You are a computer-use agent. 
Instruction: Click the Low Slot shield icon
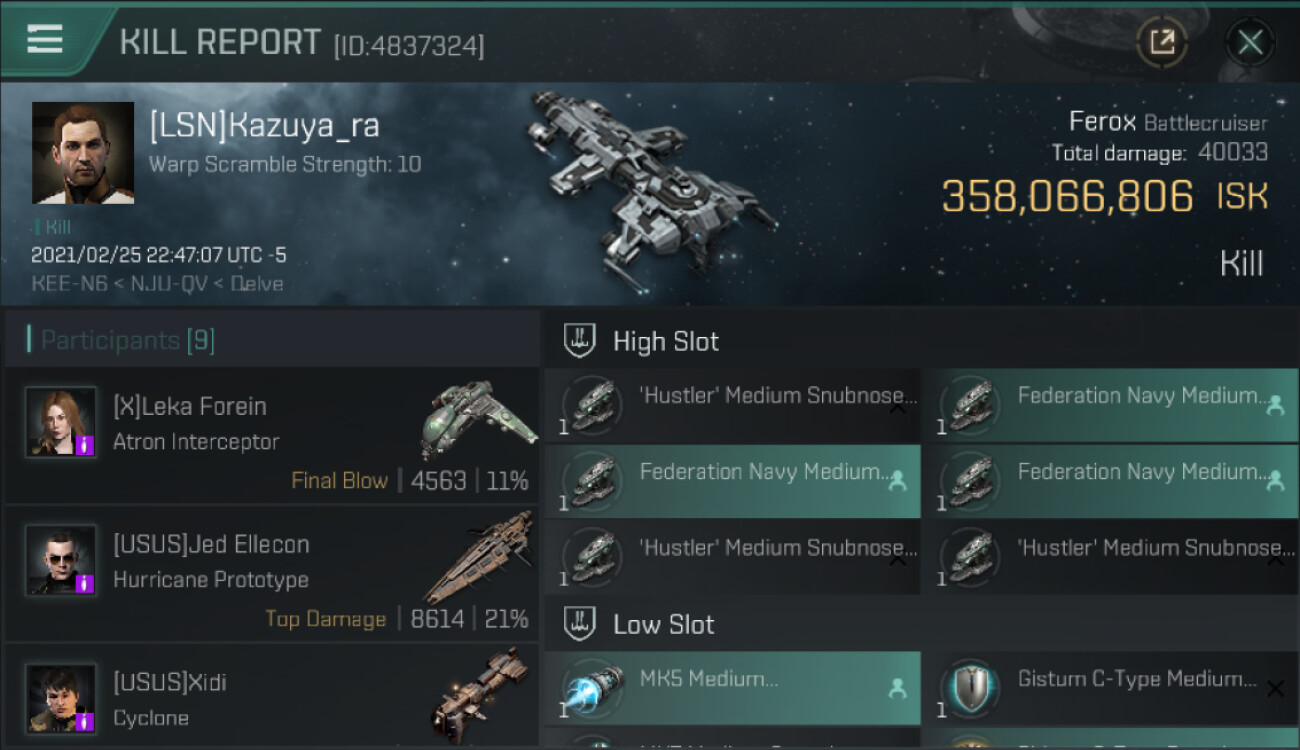pos(580,625)
